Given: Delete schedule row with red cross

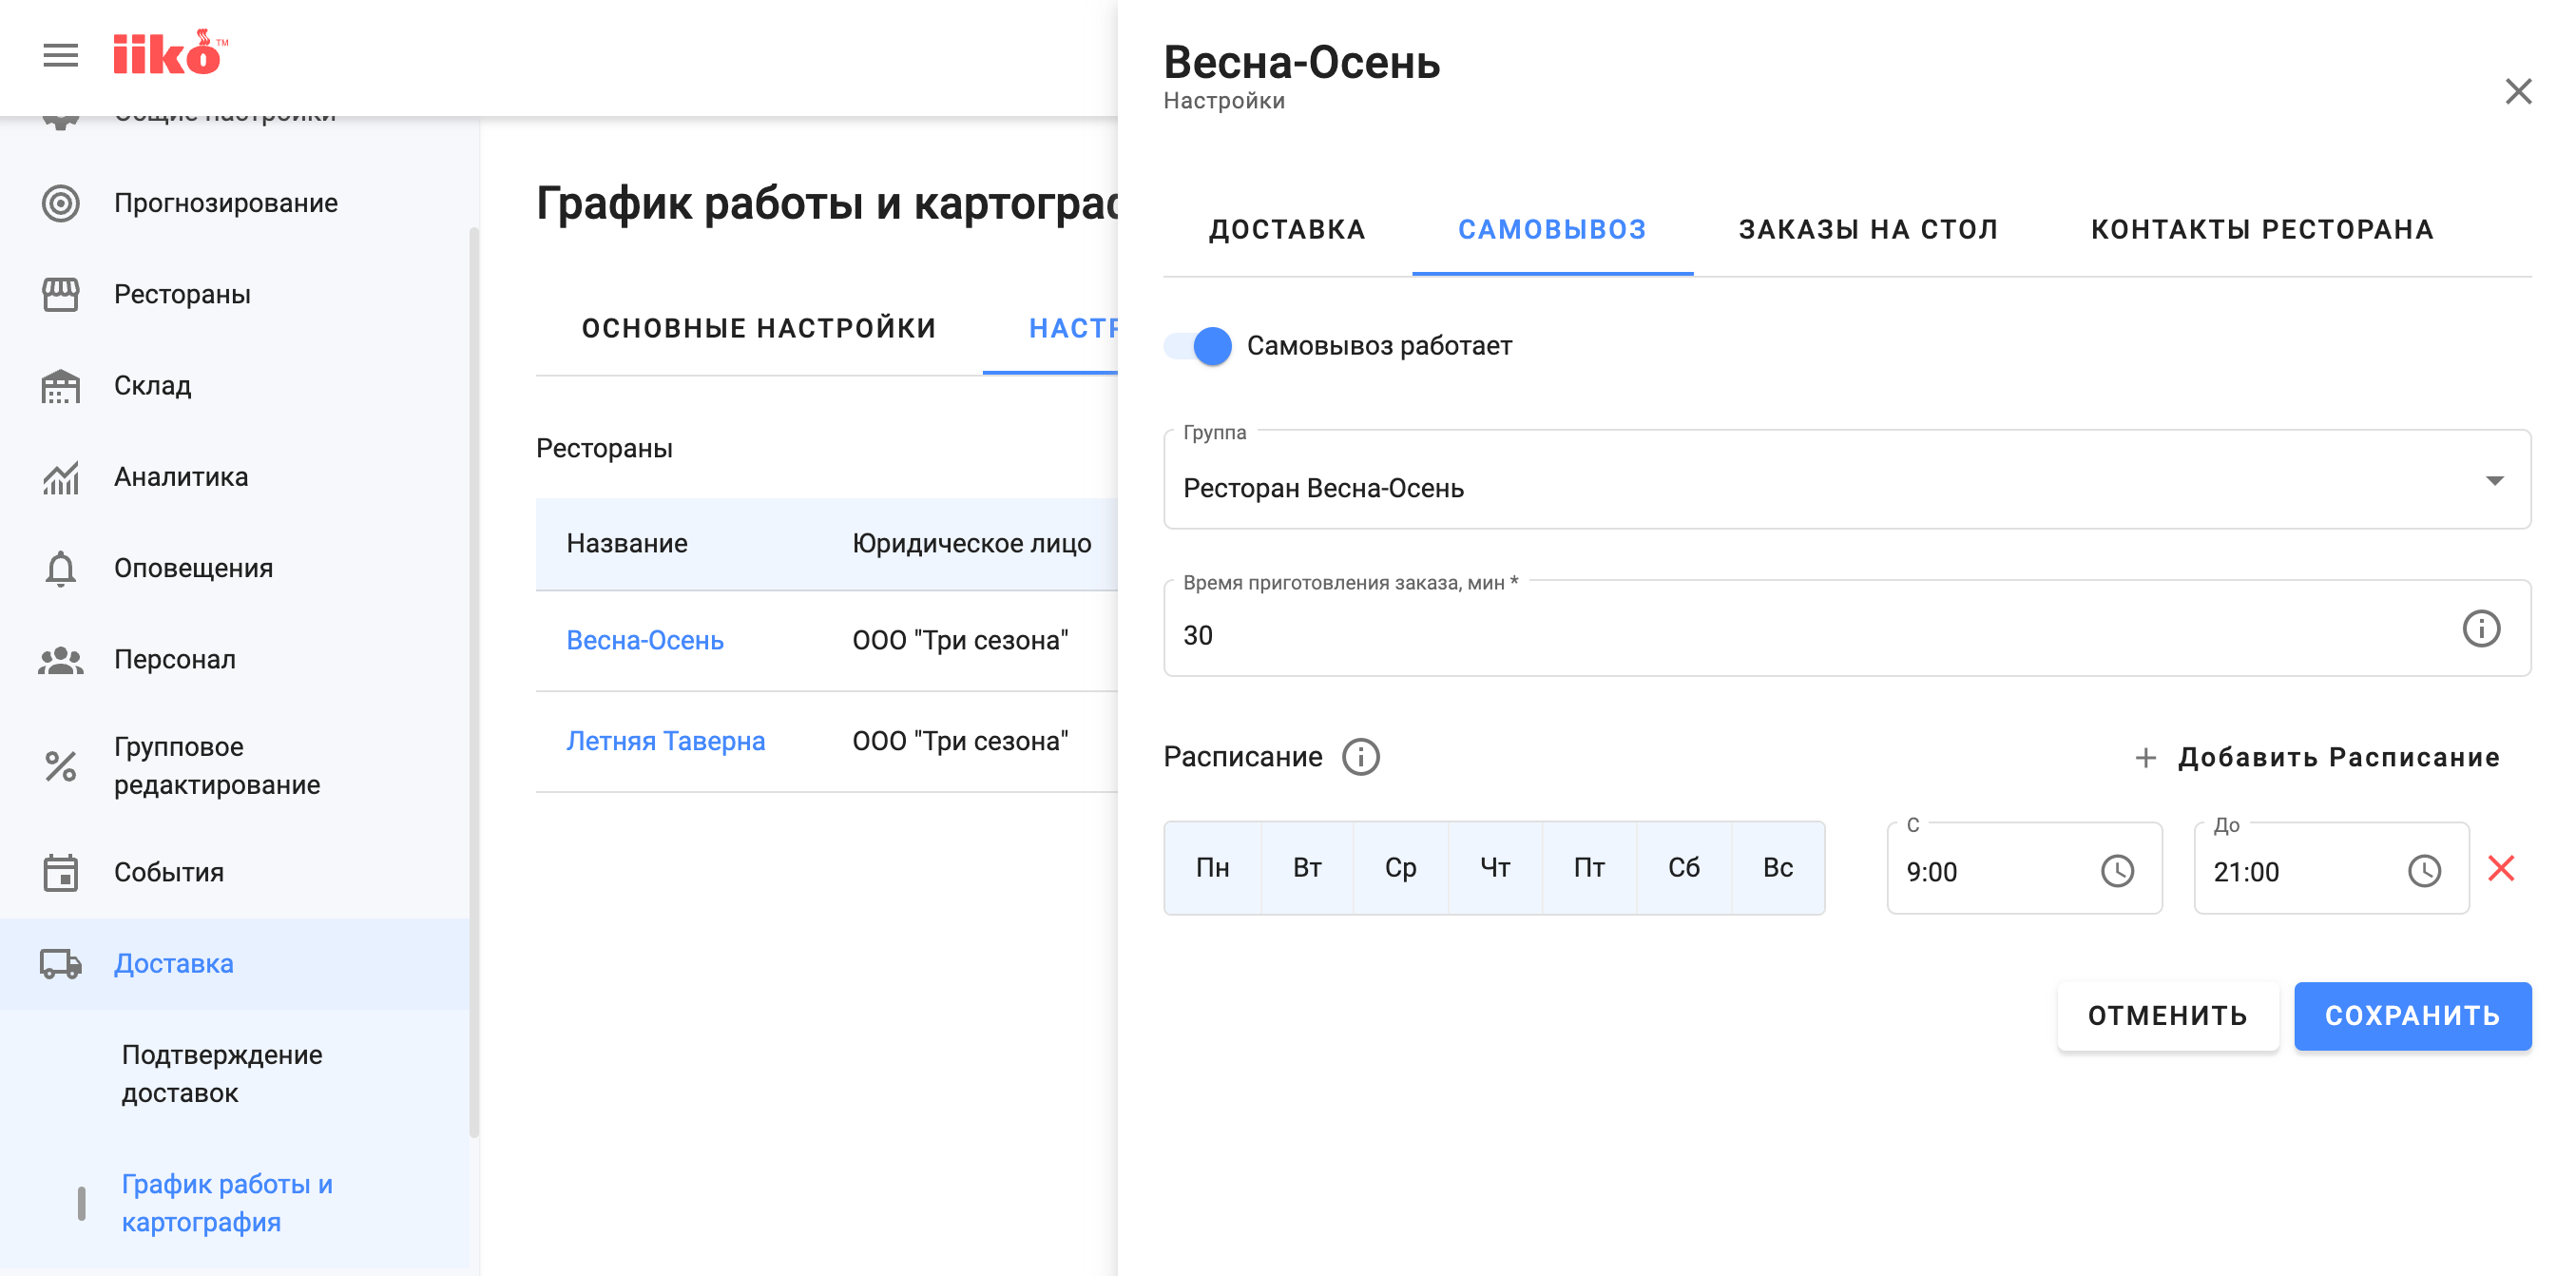Looking at the screenshot, I should point(2501,868).
